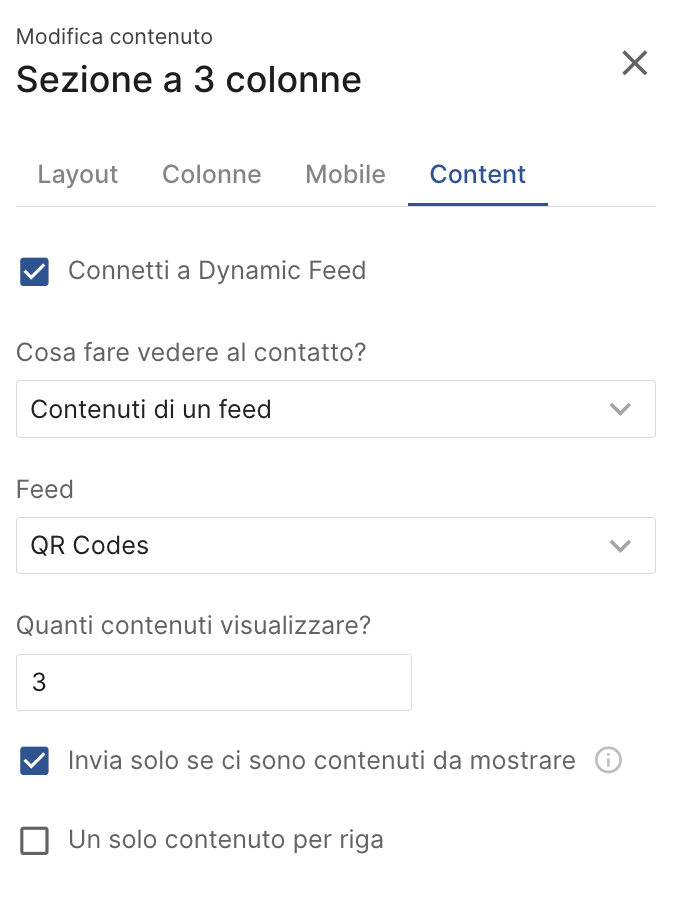Click the Sezione a 3 colonne heading
674x918 pixels.
coord(189,79)
